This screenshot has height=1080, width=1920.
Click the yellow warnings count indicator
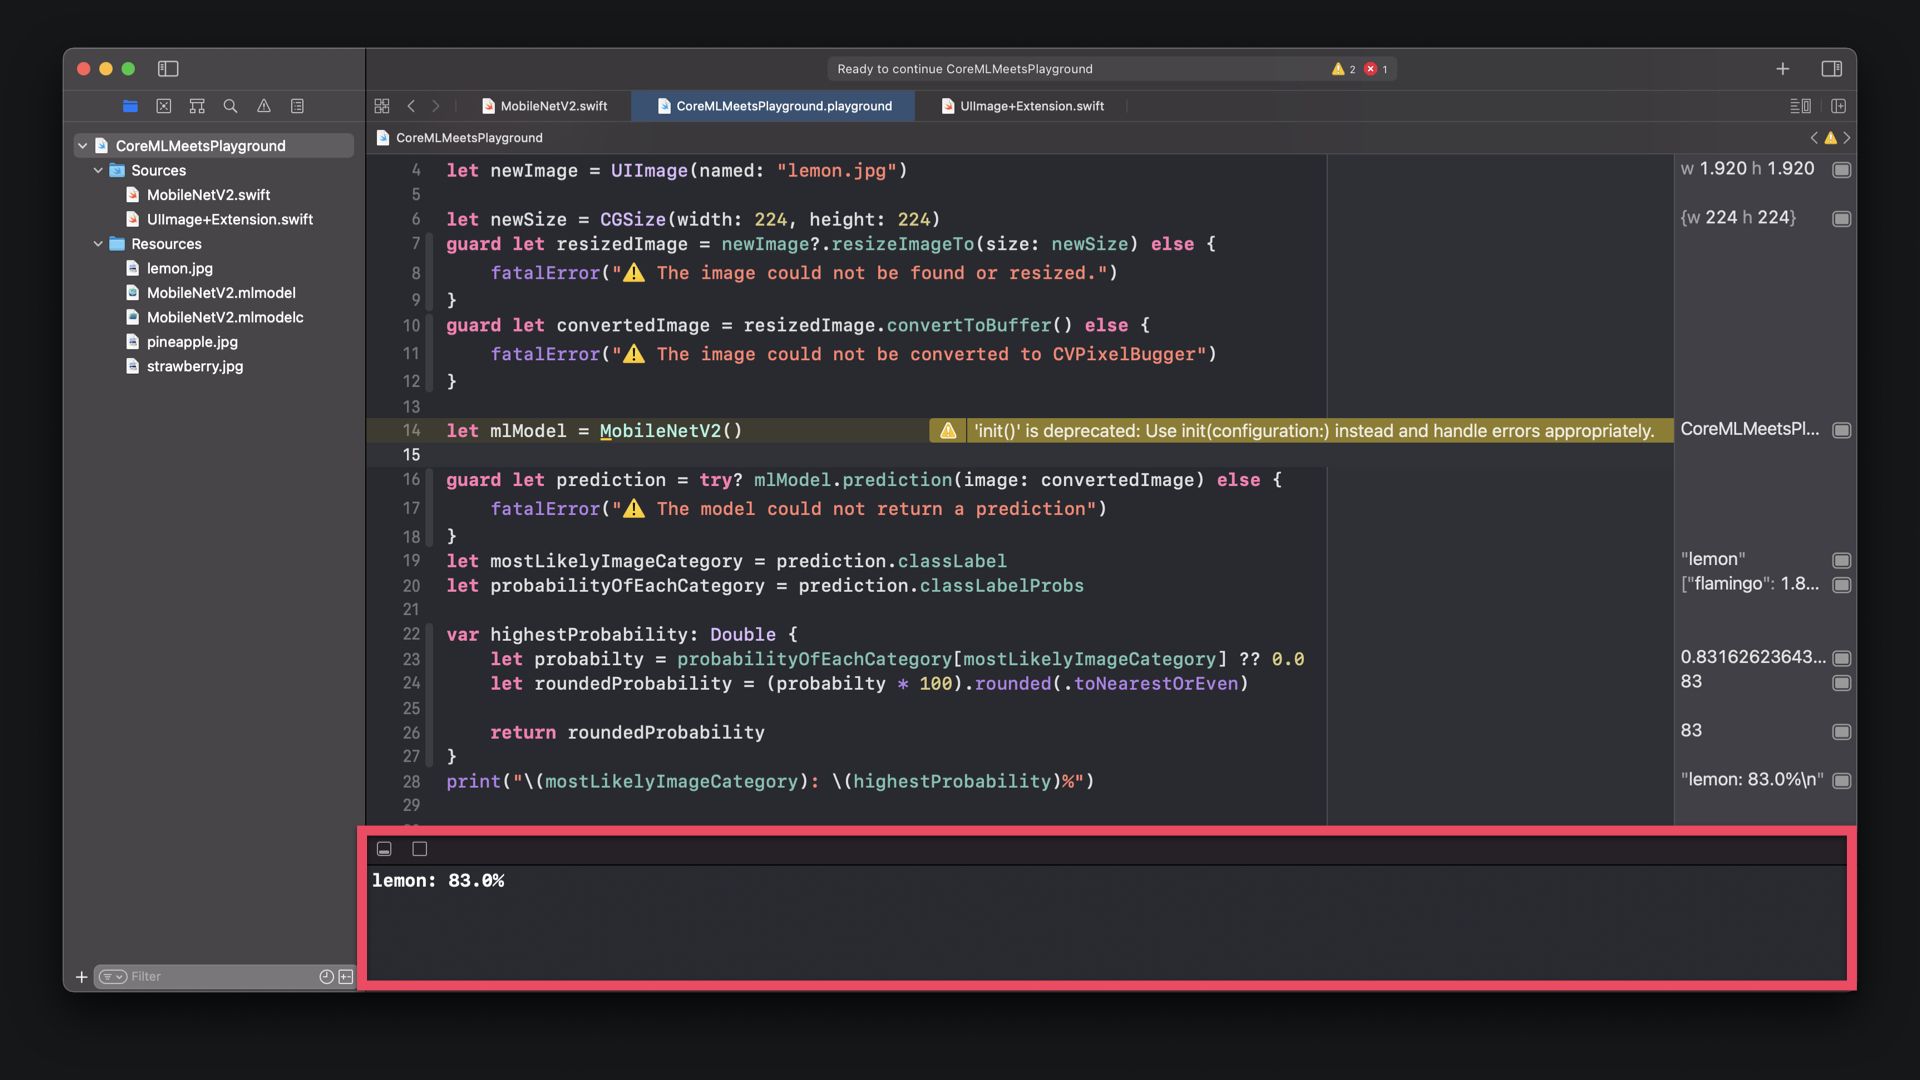pos(1343,69)
